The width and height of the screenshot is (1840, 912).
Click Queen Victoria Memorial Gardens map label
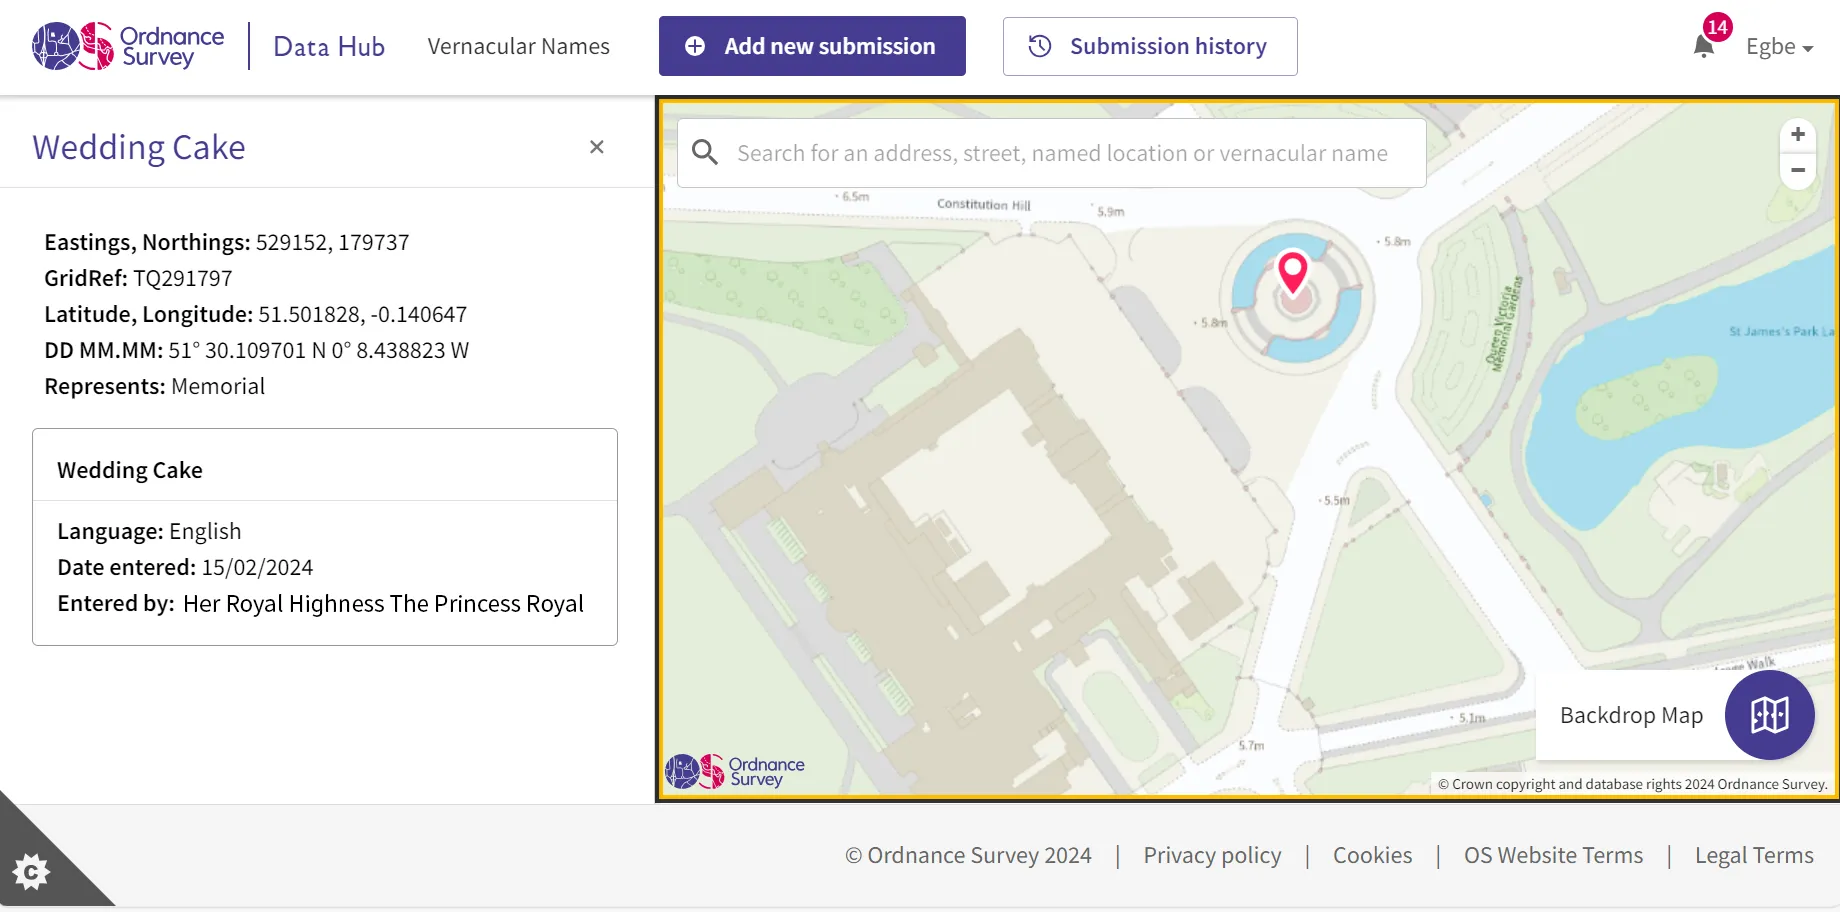pos(1503,324)
